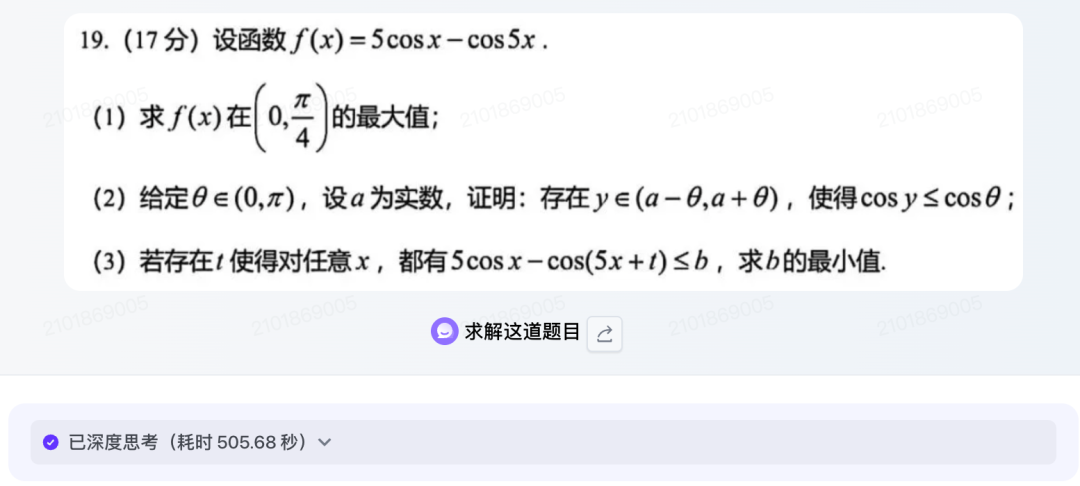The image size is (1080, 486).
Task: Click the question 19 heading line
Action: [x=315, y=42]
